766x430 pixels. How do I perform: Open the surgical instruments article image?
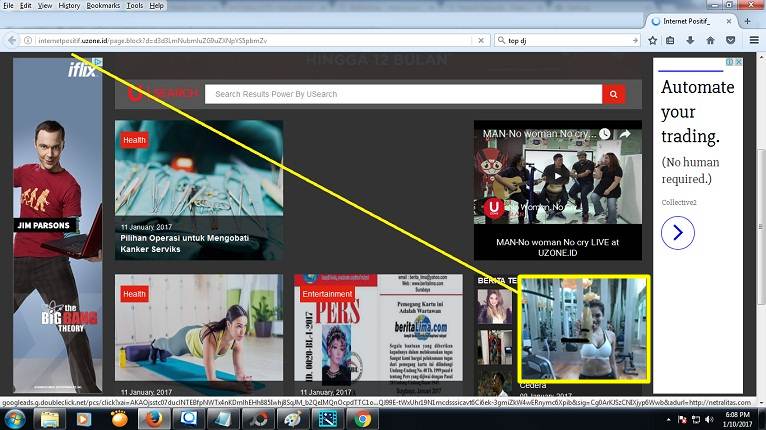(199, 168)
